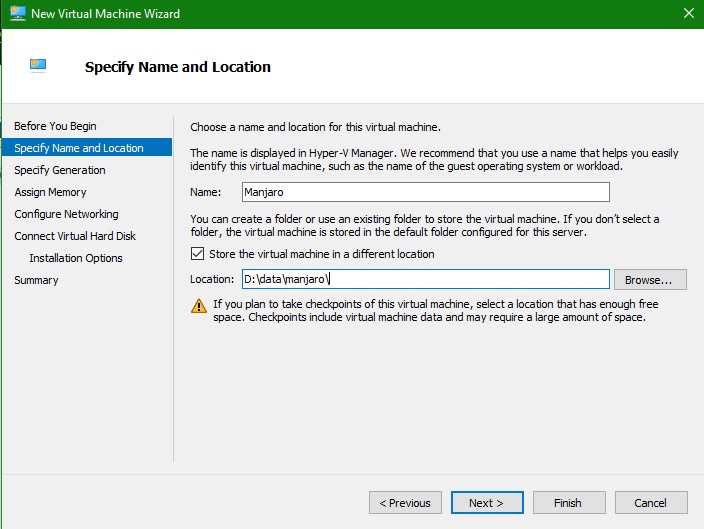The height and width of the screenshot is (529, 704).
Task: Open the Specify Generation step
Action: click(60, 170)
